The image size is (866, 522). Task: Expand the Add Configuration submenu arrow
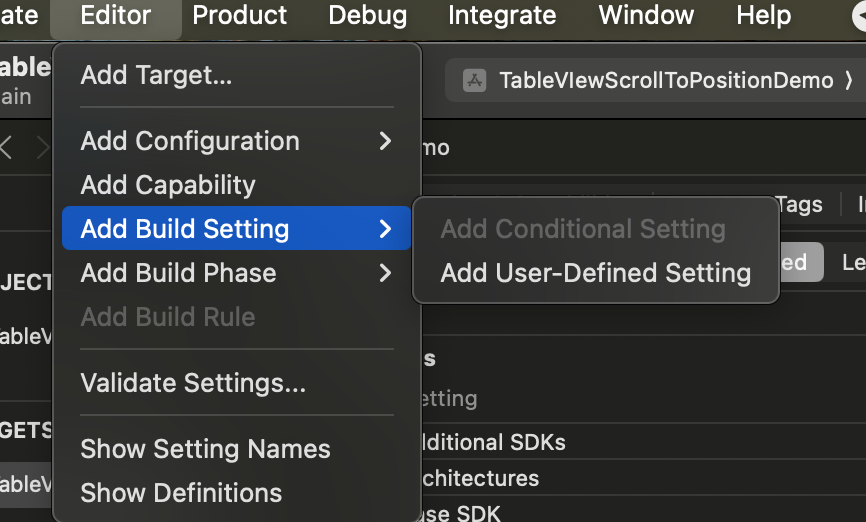385,141
